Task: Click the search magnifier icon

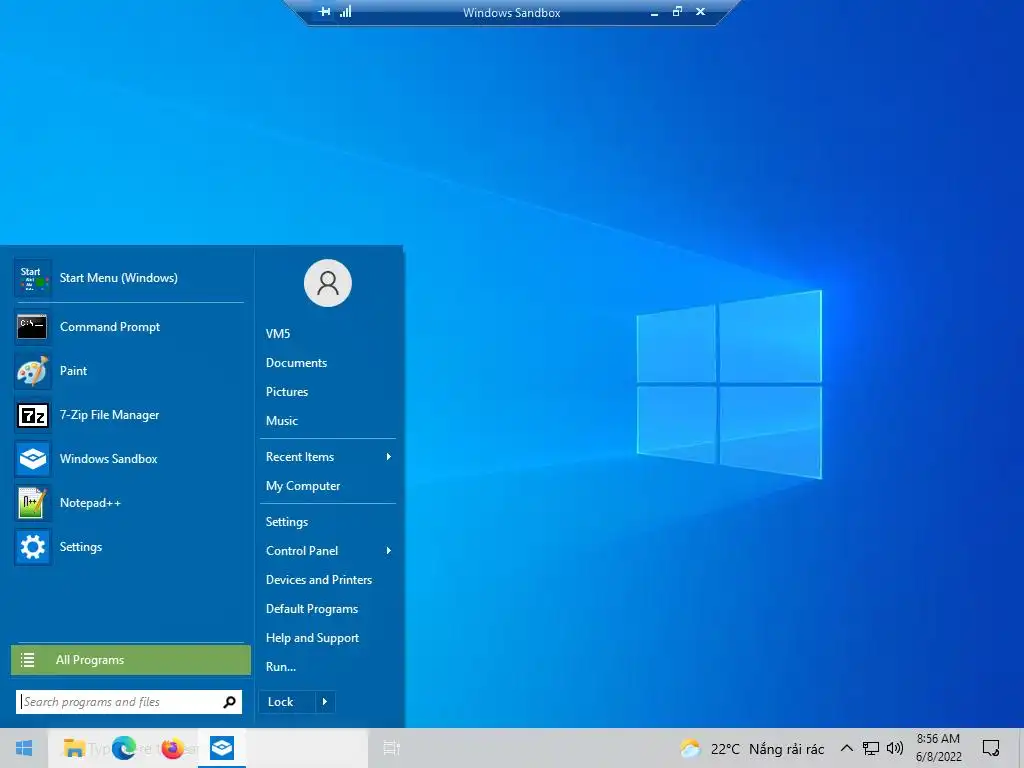Action: click(229, 702)
